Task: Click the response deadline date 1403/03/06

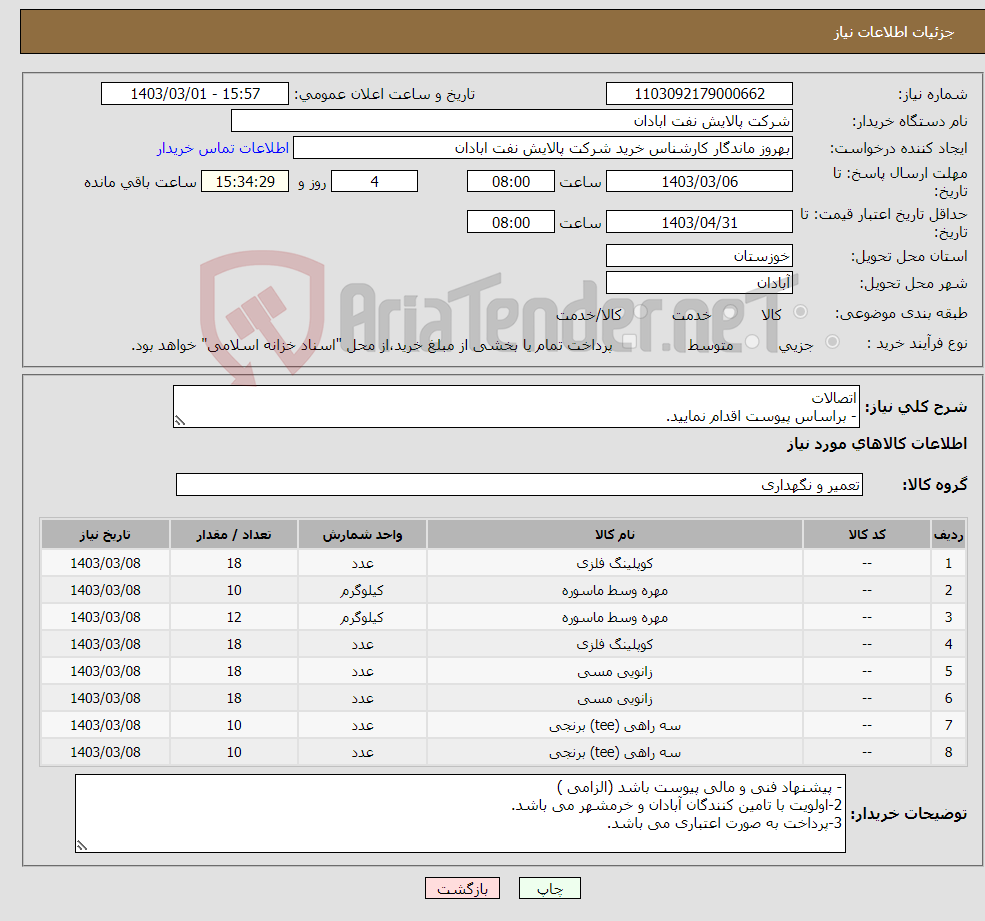Action: coord(699,182)
